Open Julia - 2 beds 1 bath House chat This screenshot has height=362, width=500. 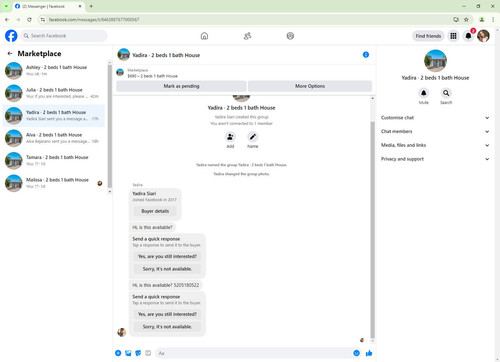(x=54, y=93)
